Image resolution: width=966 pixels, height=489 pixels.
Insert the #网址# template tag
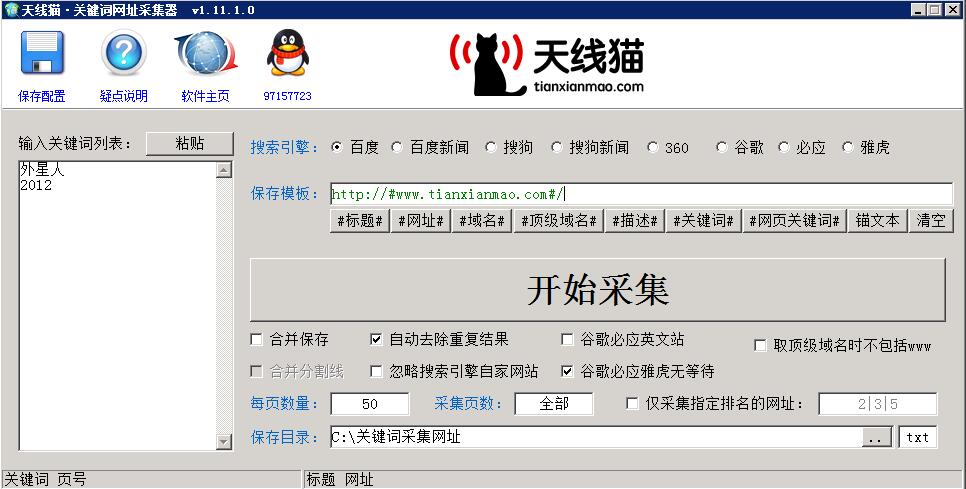(421, 220)
